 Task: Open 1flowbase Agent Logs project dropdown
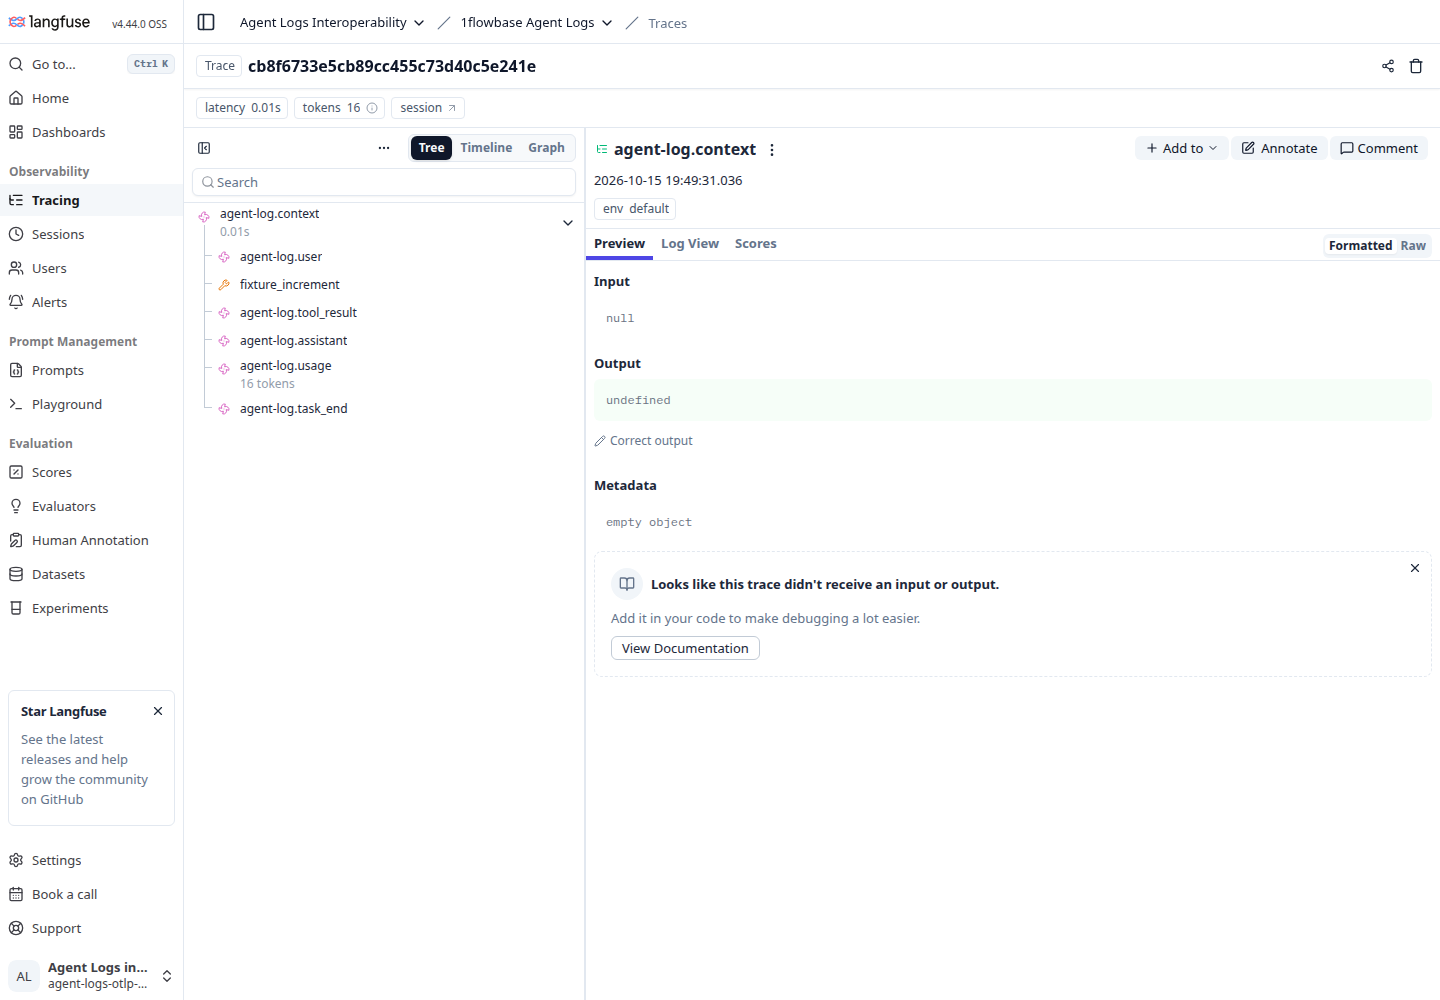tap(537, 22)
